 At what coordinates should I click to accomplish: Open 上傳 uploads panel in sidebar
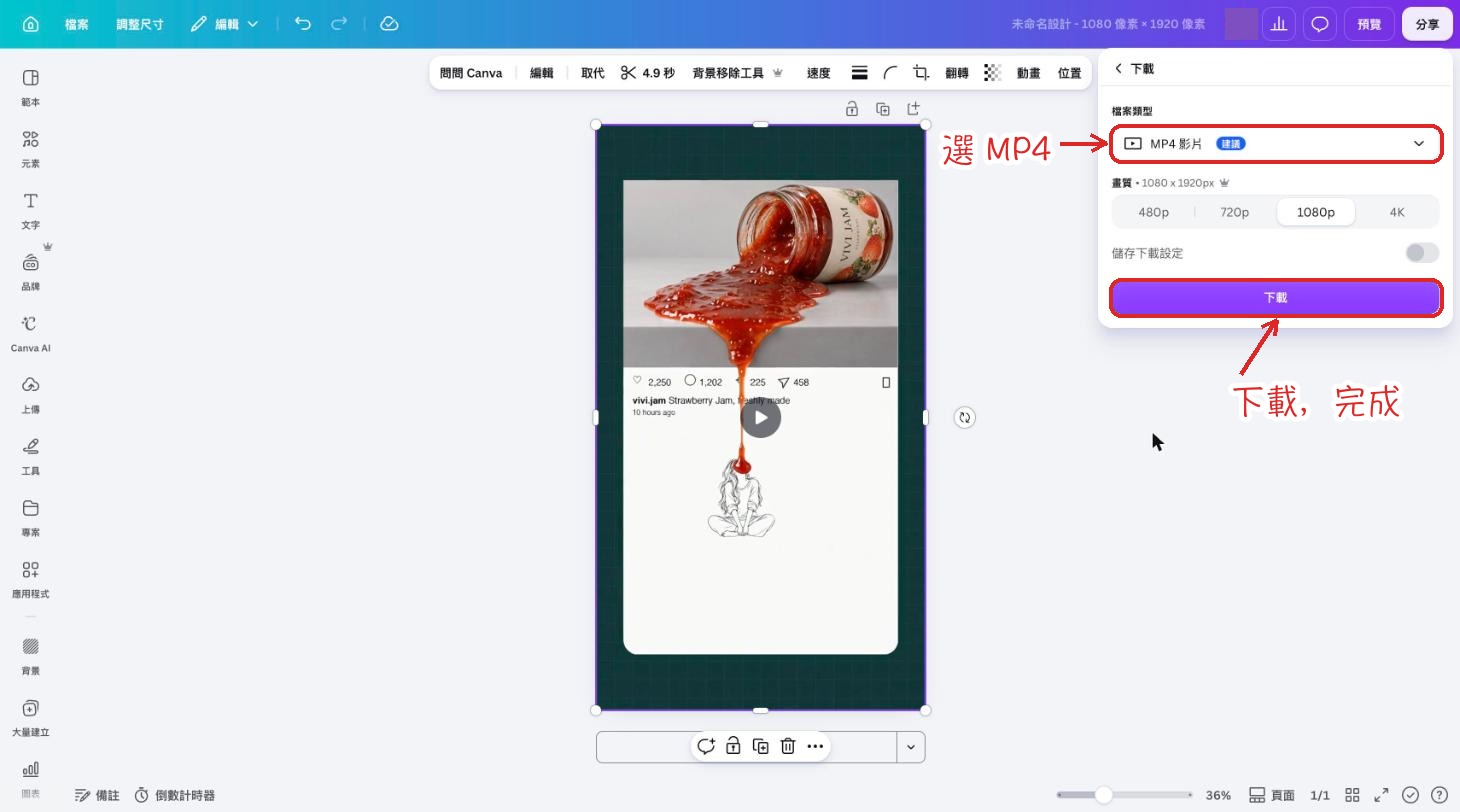coord(31,394)
